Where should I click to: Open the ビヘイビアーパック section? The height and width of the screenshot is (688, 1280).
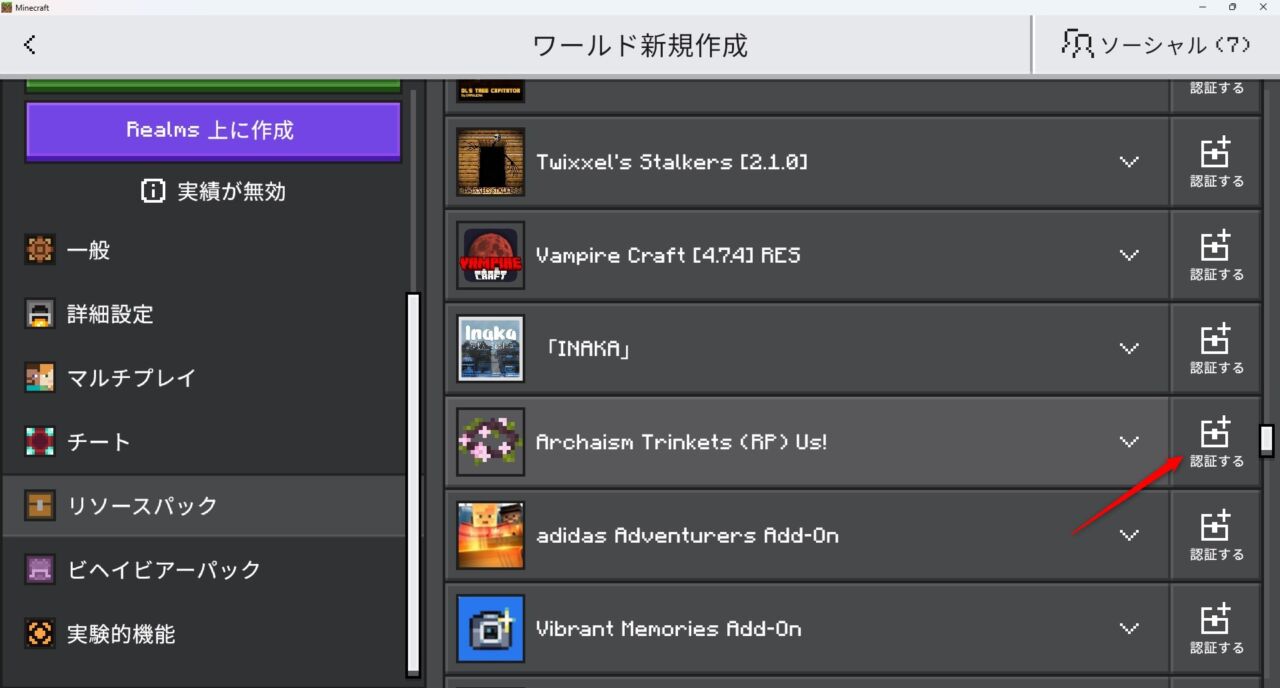tap(204, 570)
